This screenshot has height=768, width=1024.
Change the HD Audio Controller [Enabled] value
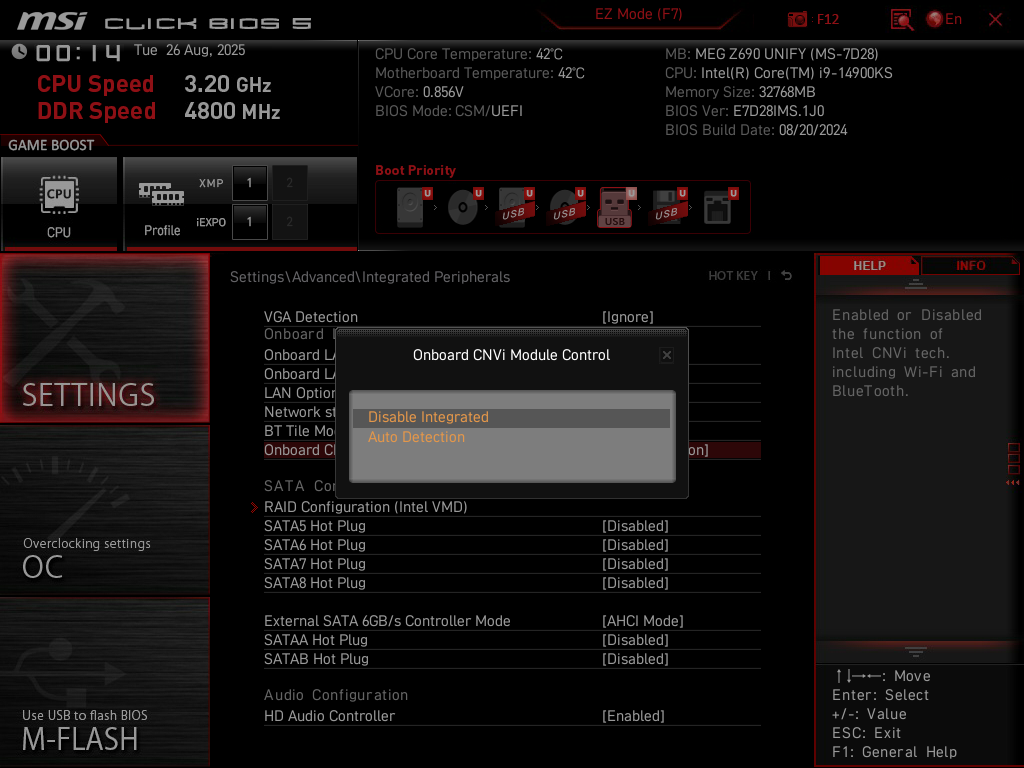click(x=633, y=716)
